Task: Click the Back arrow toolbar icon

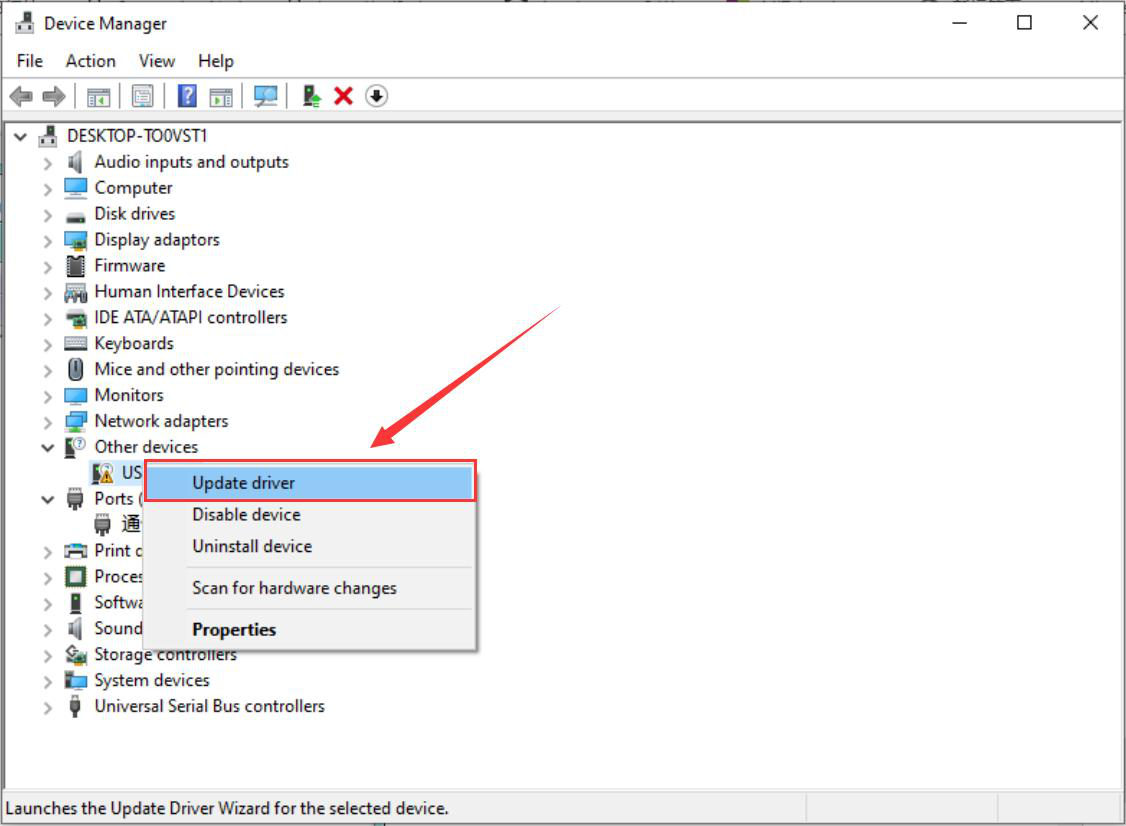Action: [22, 96]
